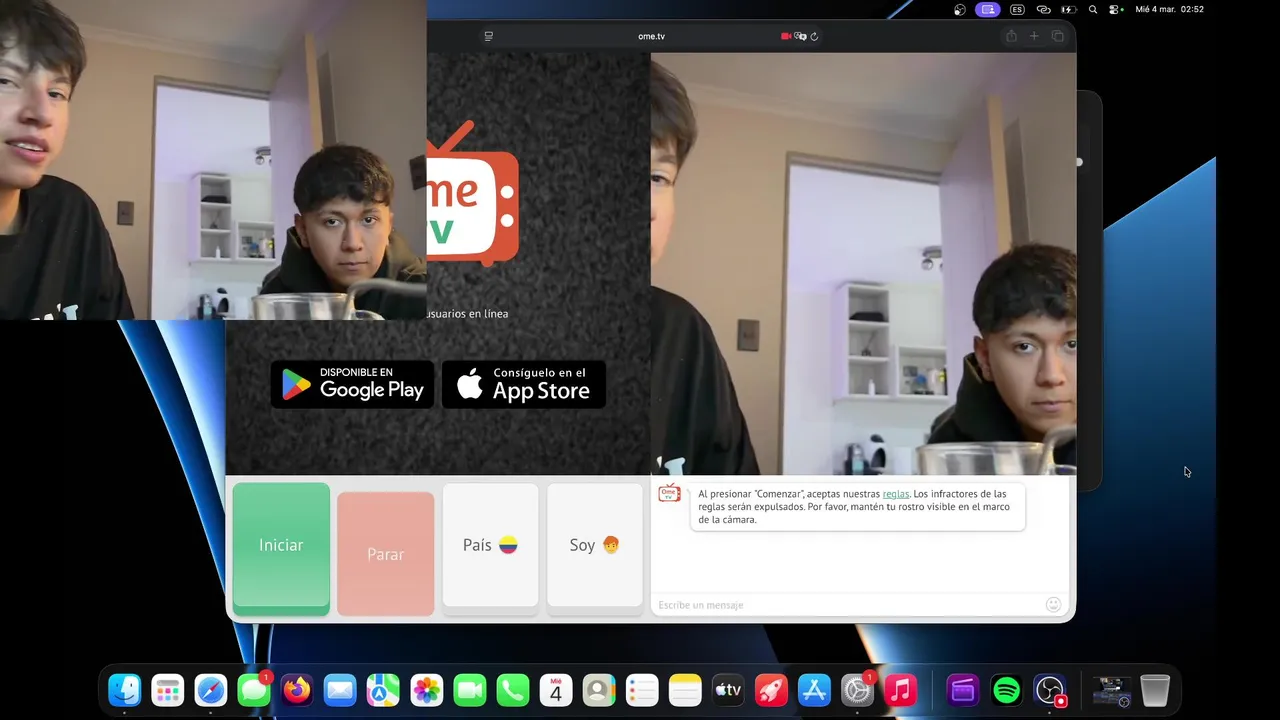Viewport: 1280px width, 720px height.
Task: Open Finder from the dock
Action: pos(125,690)
